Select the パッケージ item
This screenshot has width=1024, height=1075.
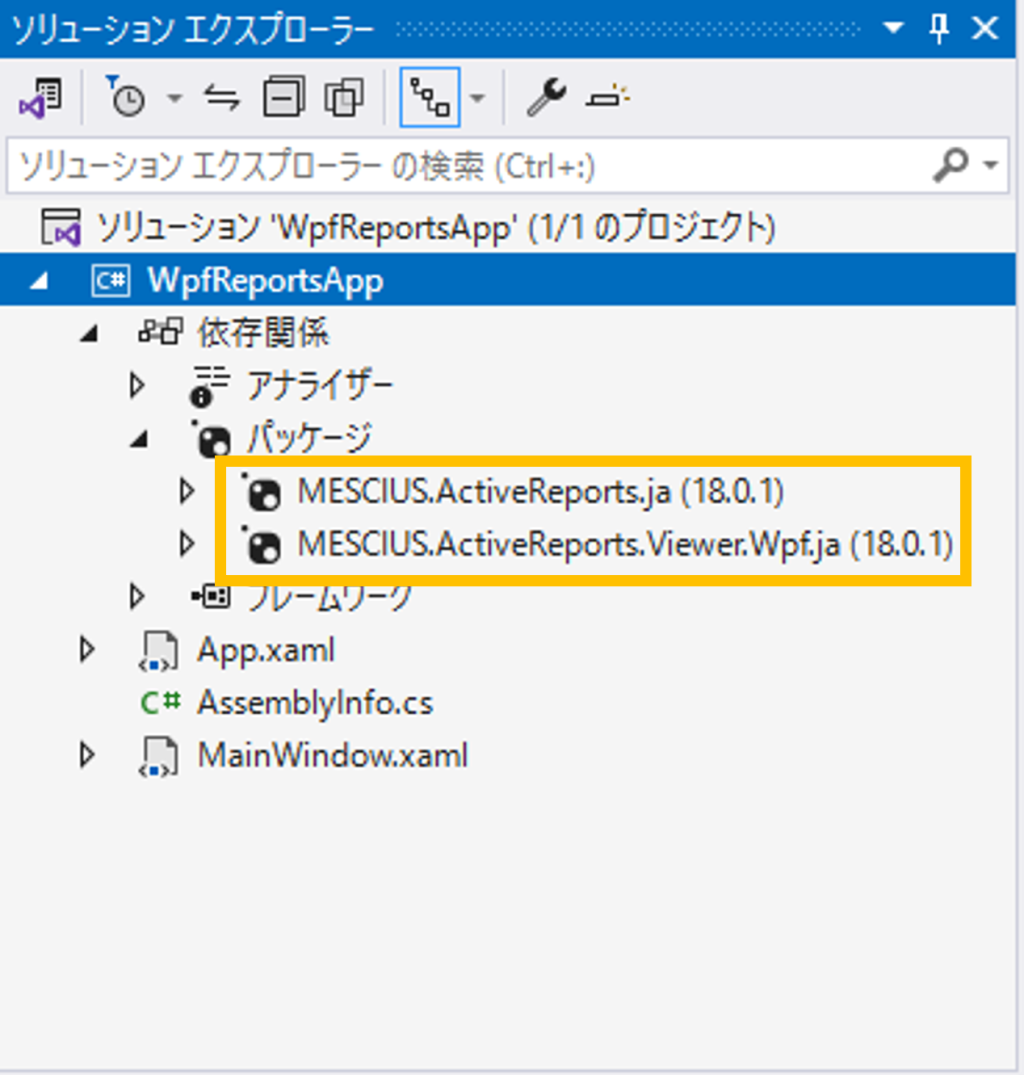[309, 438]
